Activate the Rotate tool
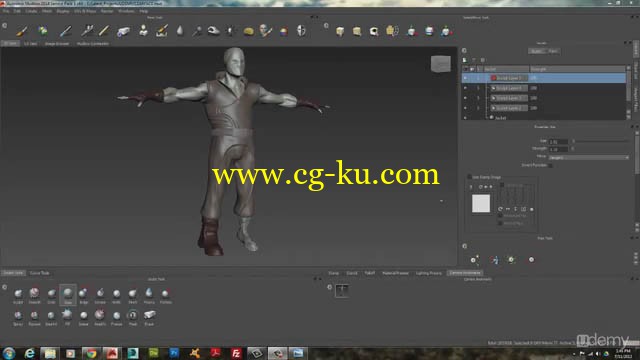This screenshot has height=360, width=640. [x=429, y=31]
